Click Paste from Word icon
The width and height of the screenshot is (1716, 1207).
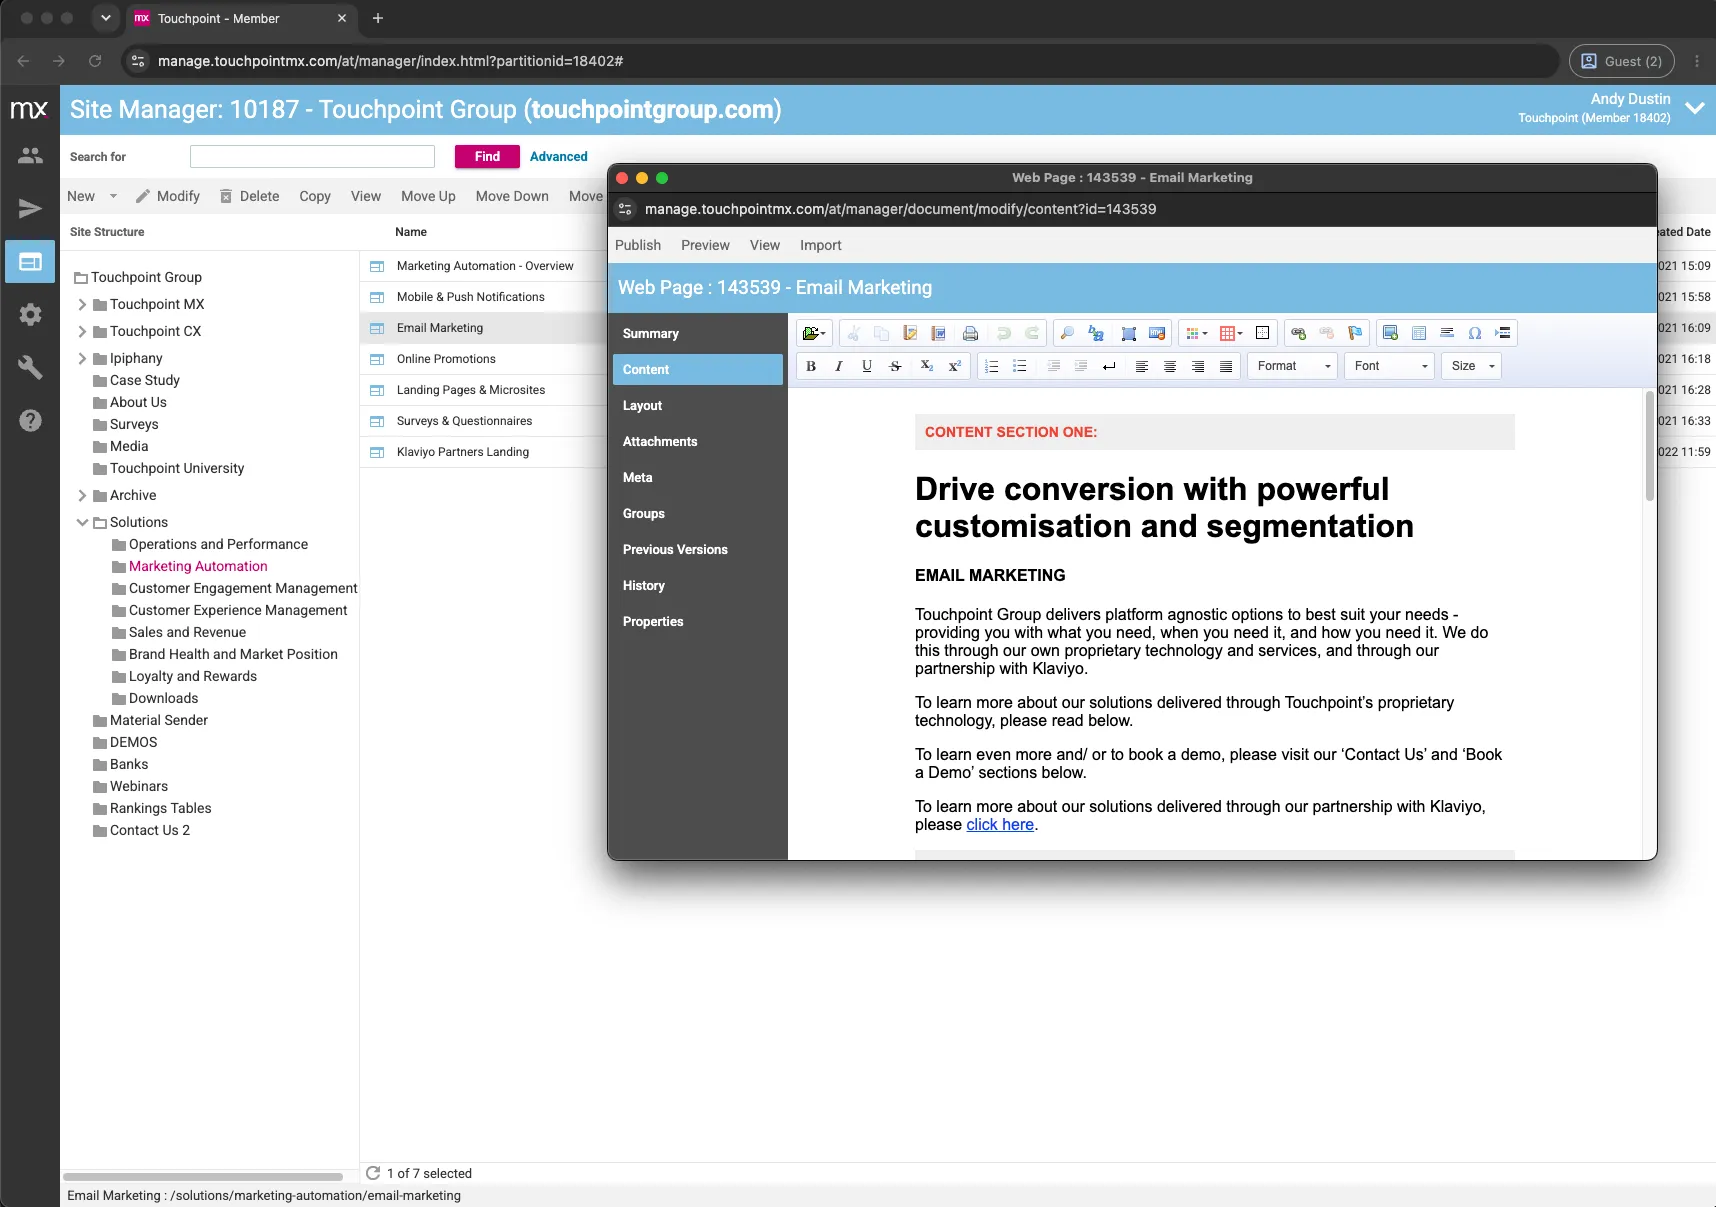pyautogui.click(x=938, y=333)
